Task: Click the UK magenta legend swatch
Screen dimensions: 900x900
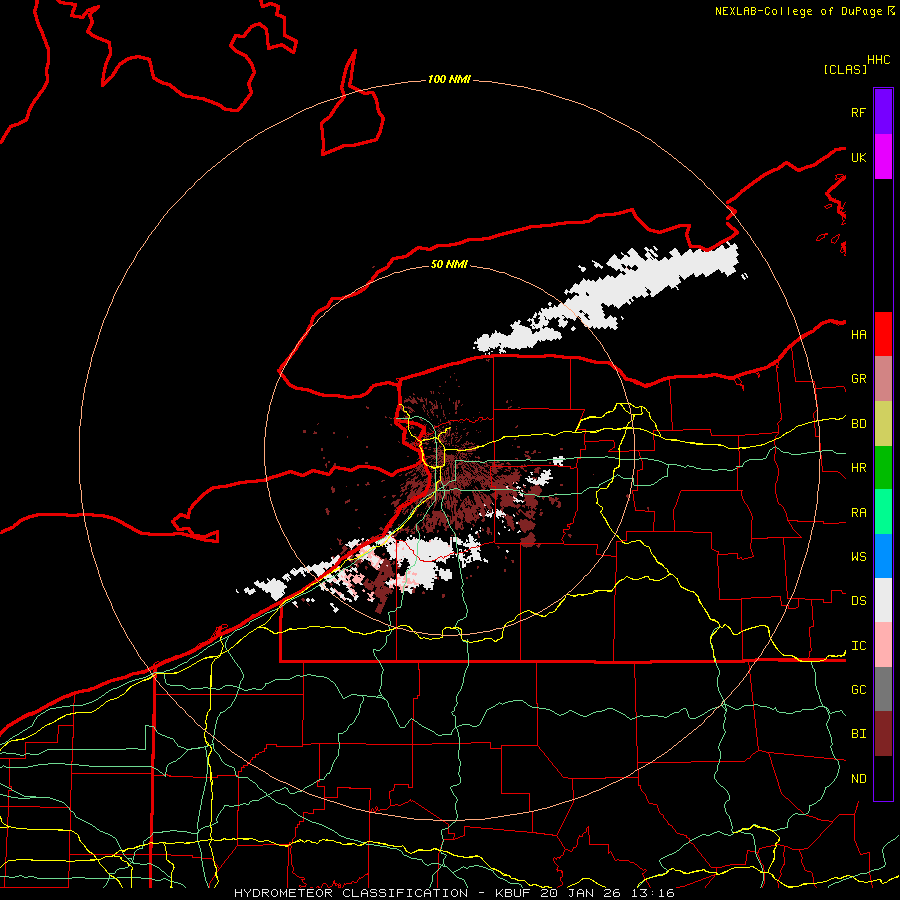Action: click(x=883, y=157)
